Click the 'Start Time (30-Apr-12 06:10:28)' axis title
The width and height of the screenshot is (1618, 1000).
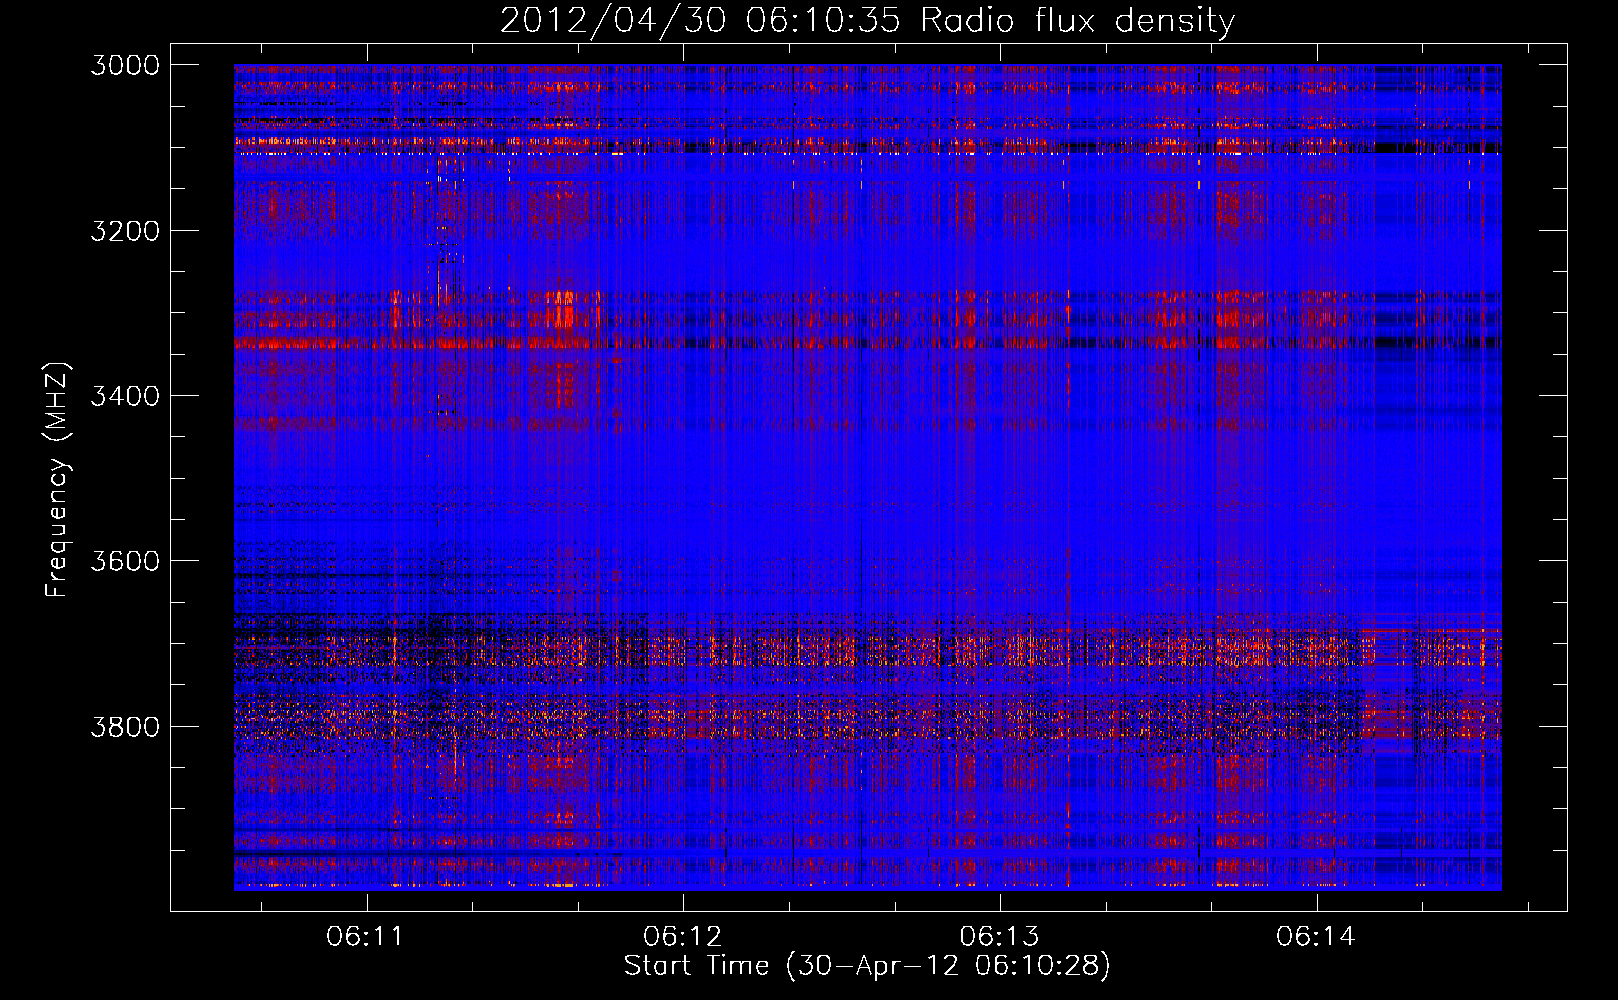click(867, 966)
